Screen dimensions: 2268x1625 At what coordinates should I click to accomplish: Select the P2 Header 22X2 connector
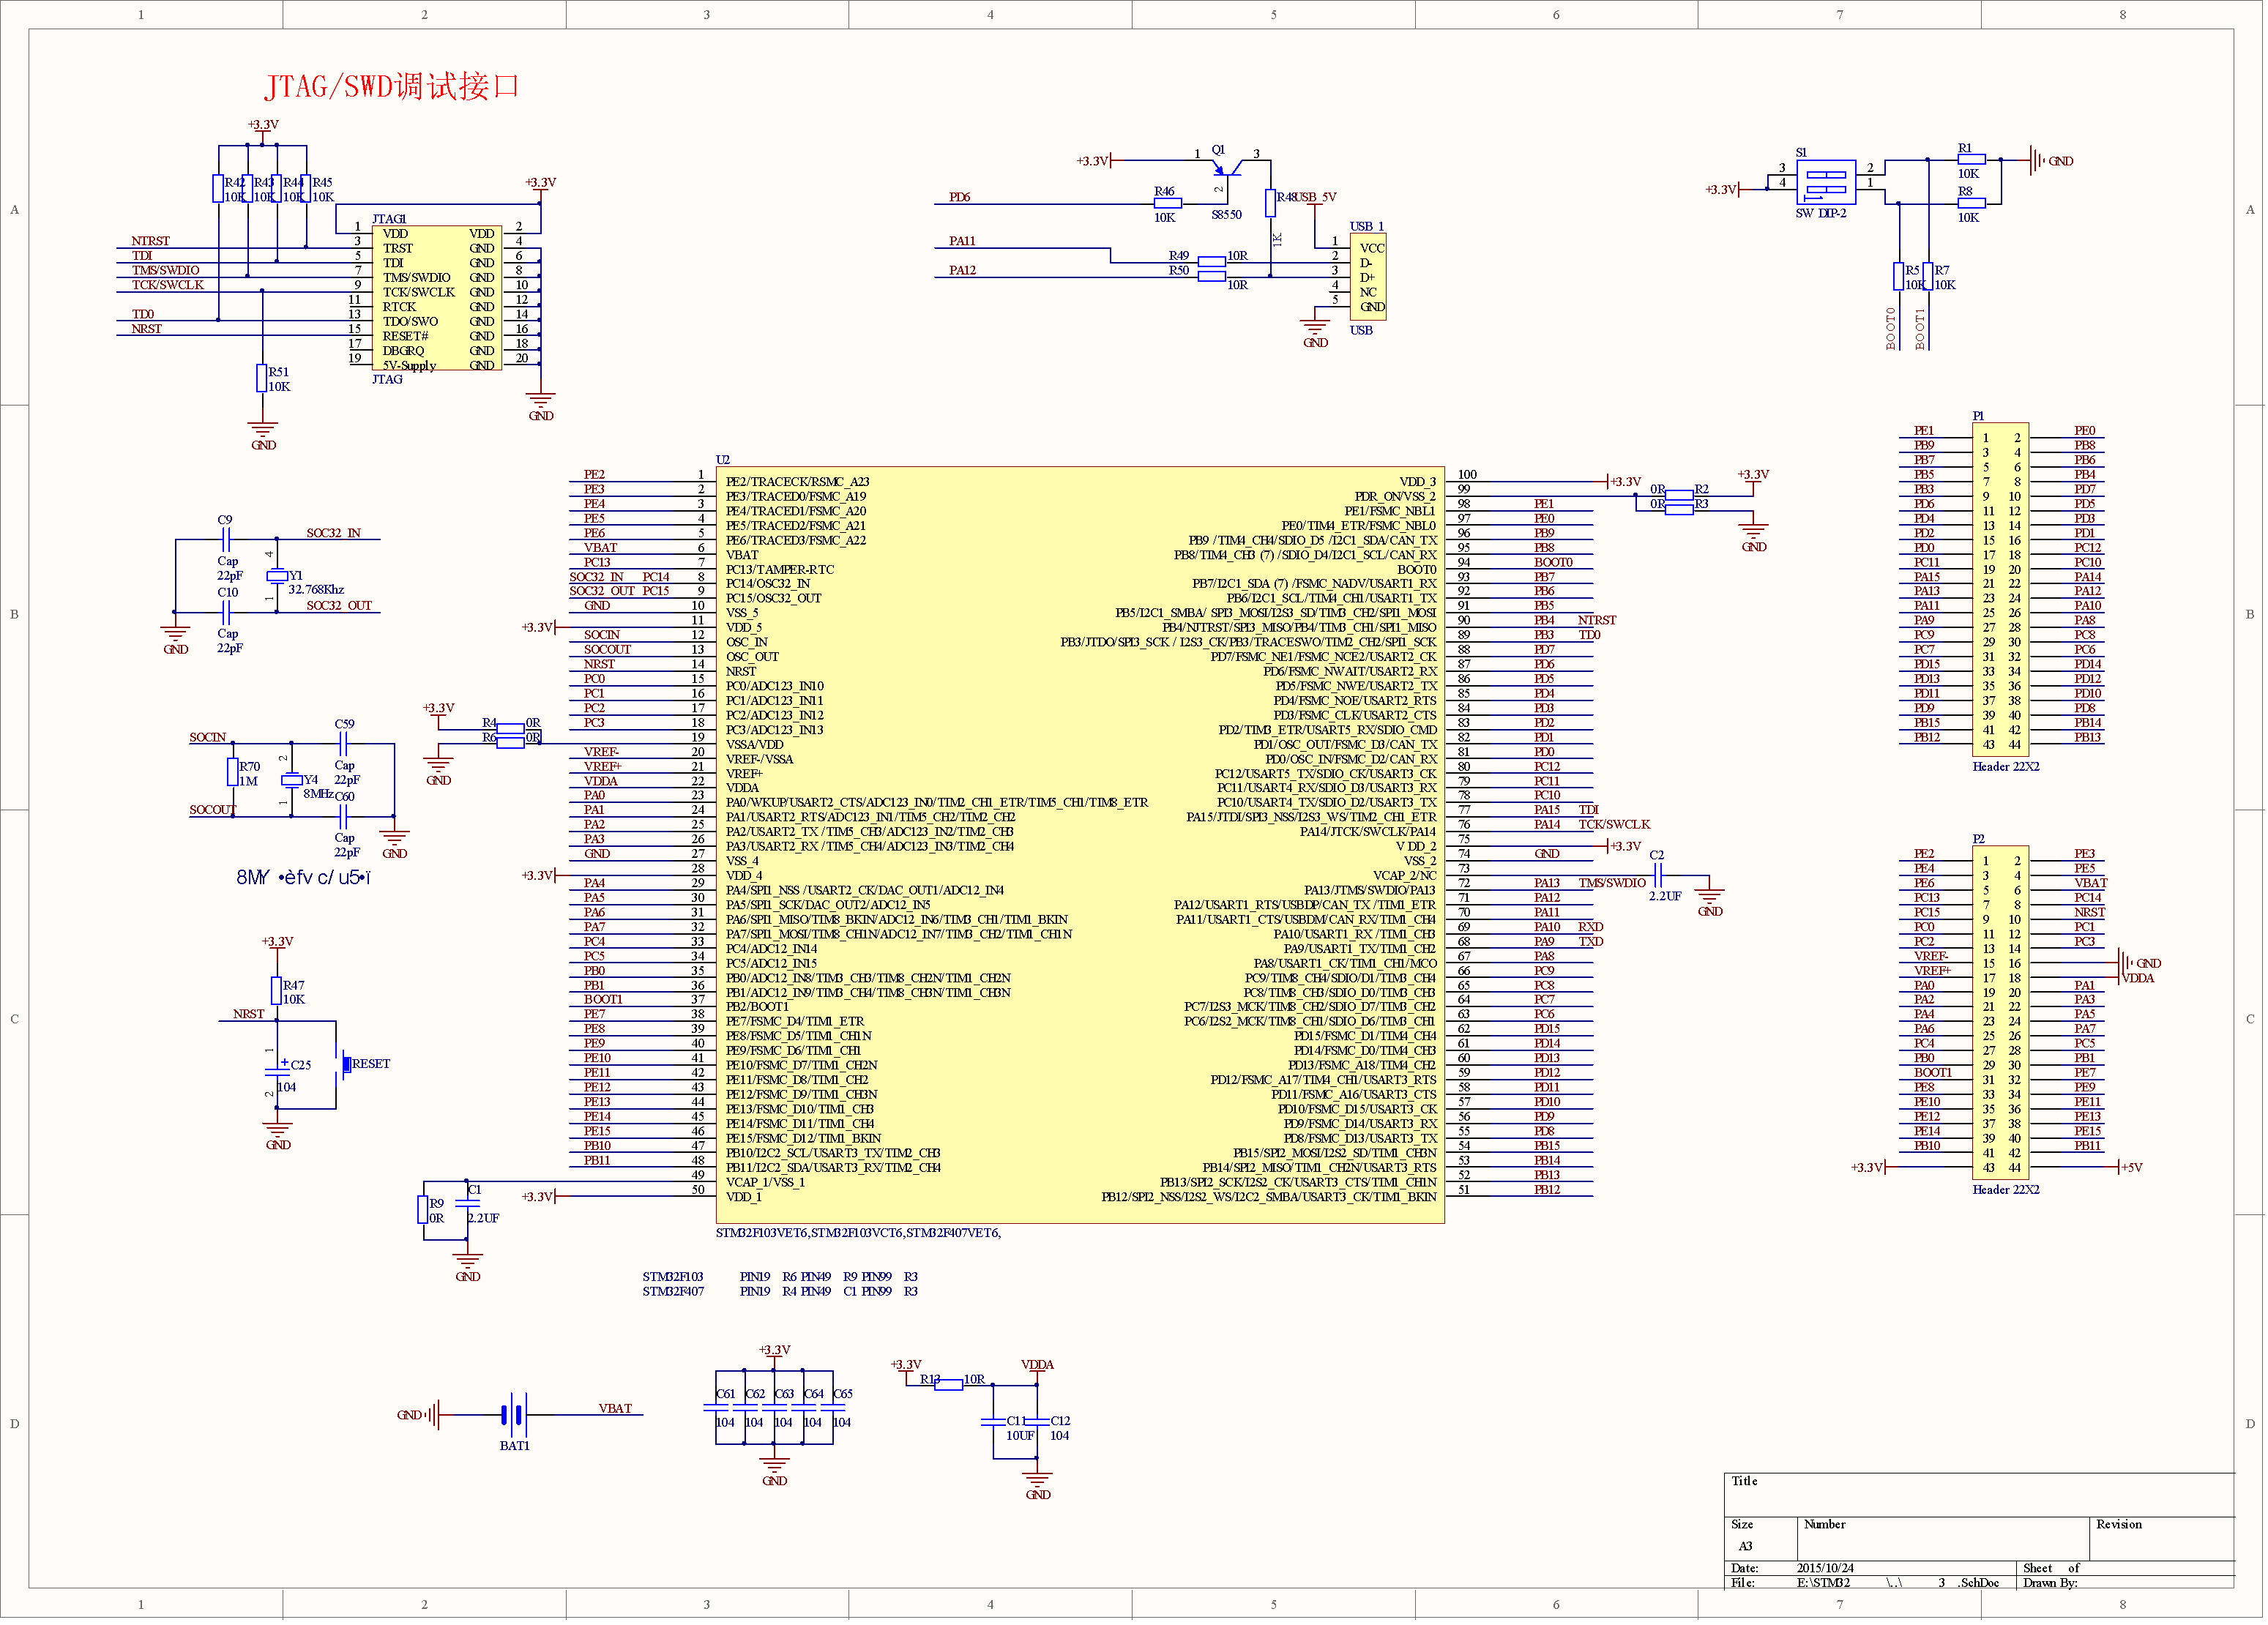2000,1013
